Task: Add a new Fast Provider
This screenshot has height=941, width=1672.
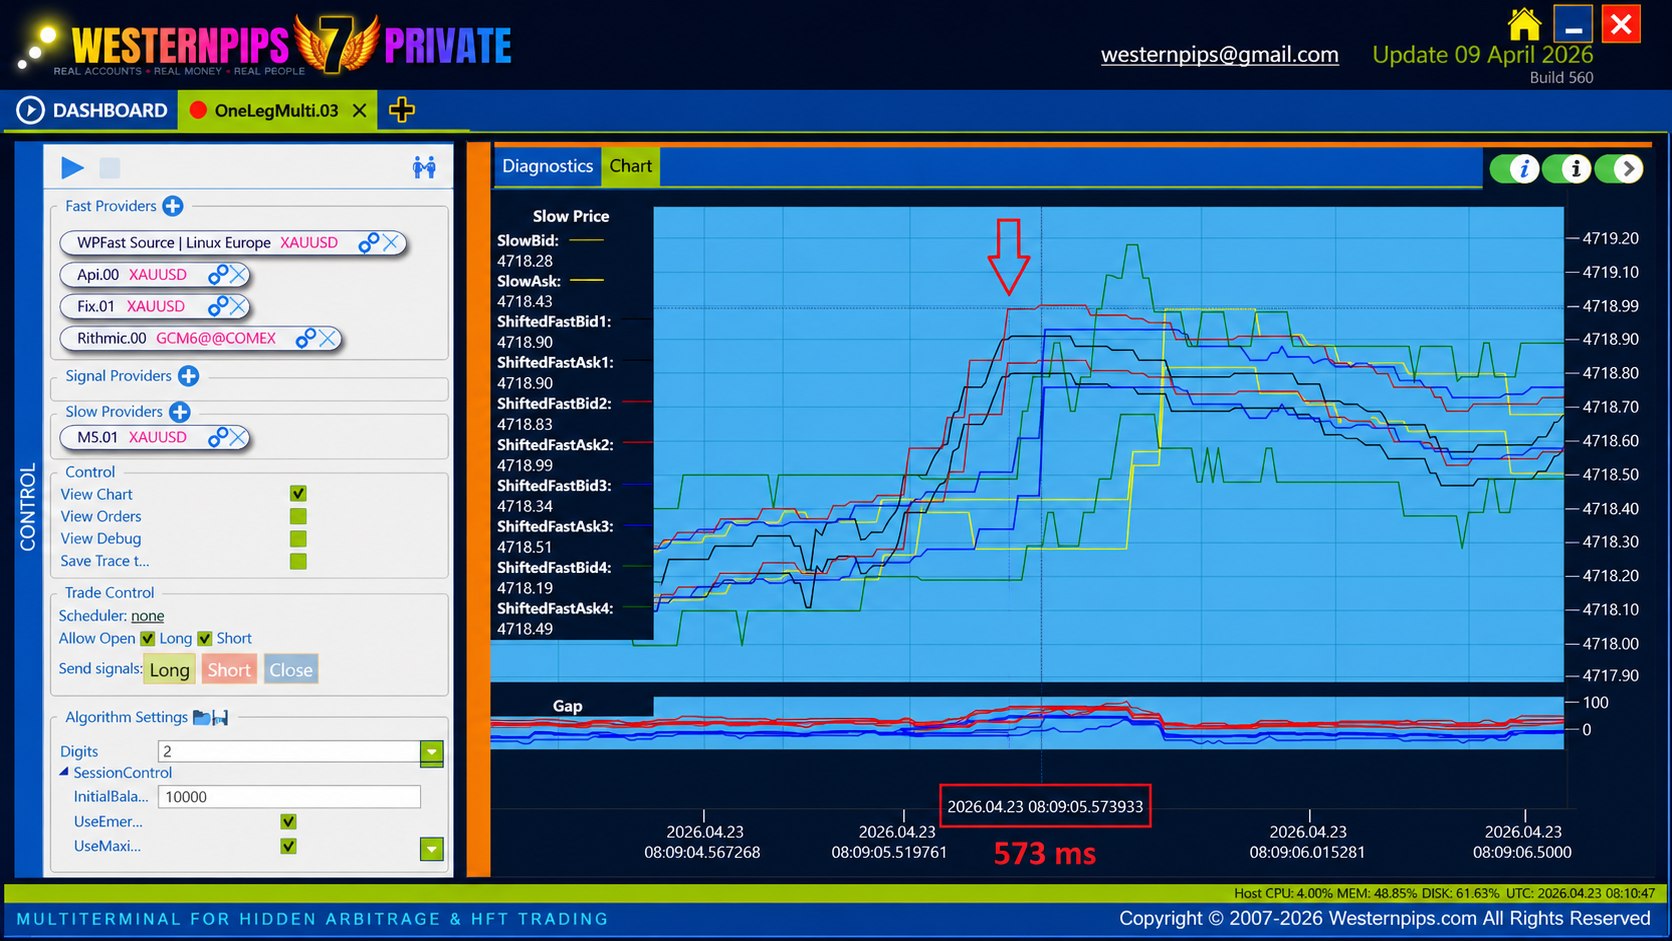Action: 173,206
